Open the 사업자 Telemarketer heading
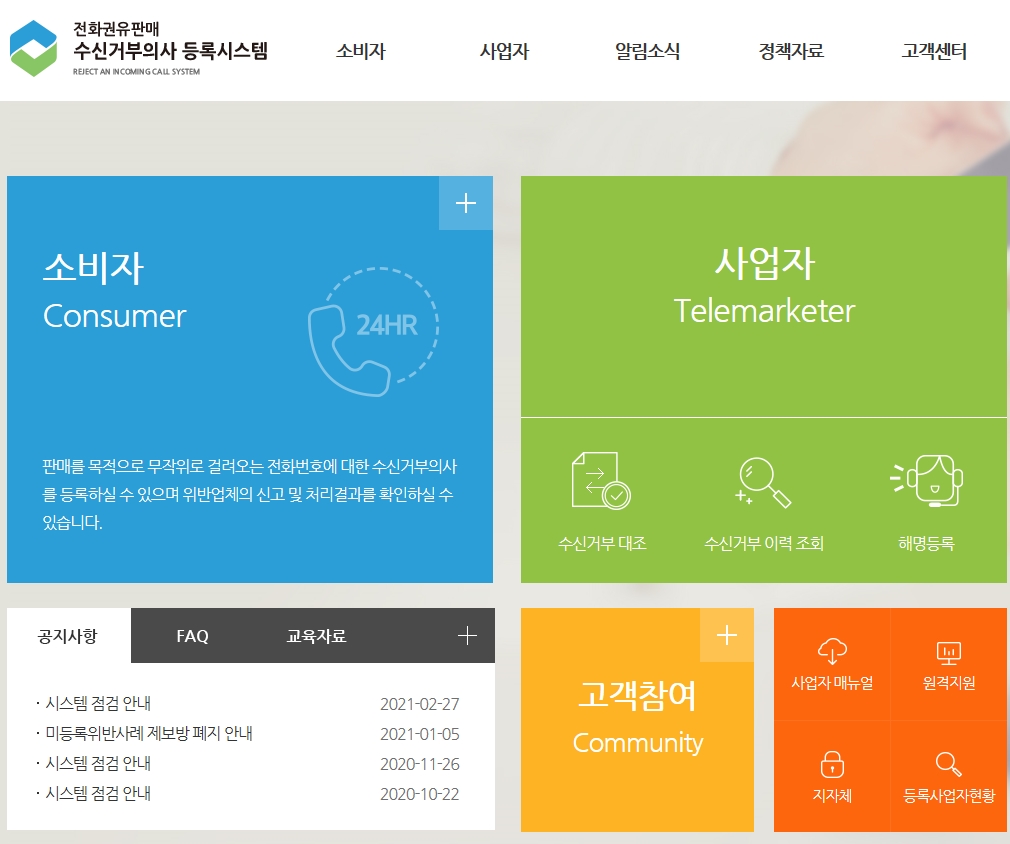Image resolution: width=1010 pixels, height=844 pixels. [765, 286]
